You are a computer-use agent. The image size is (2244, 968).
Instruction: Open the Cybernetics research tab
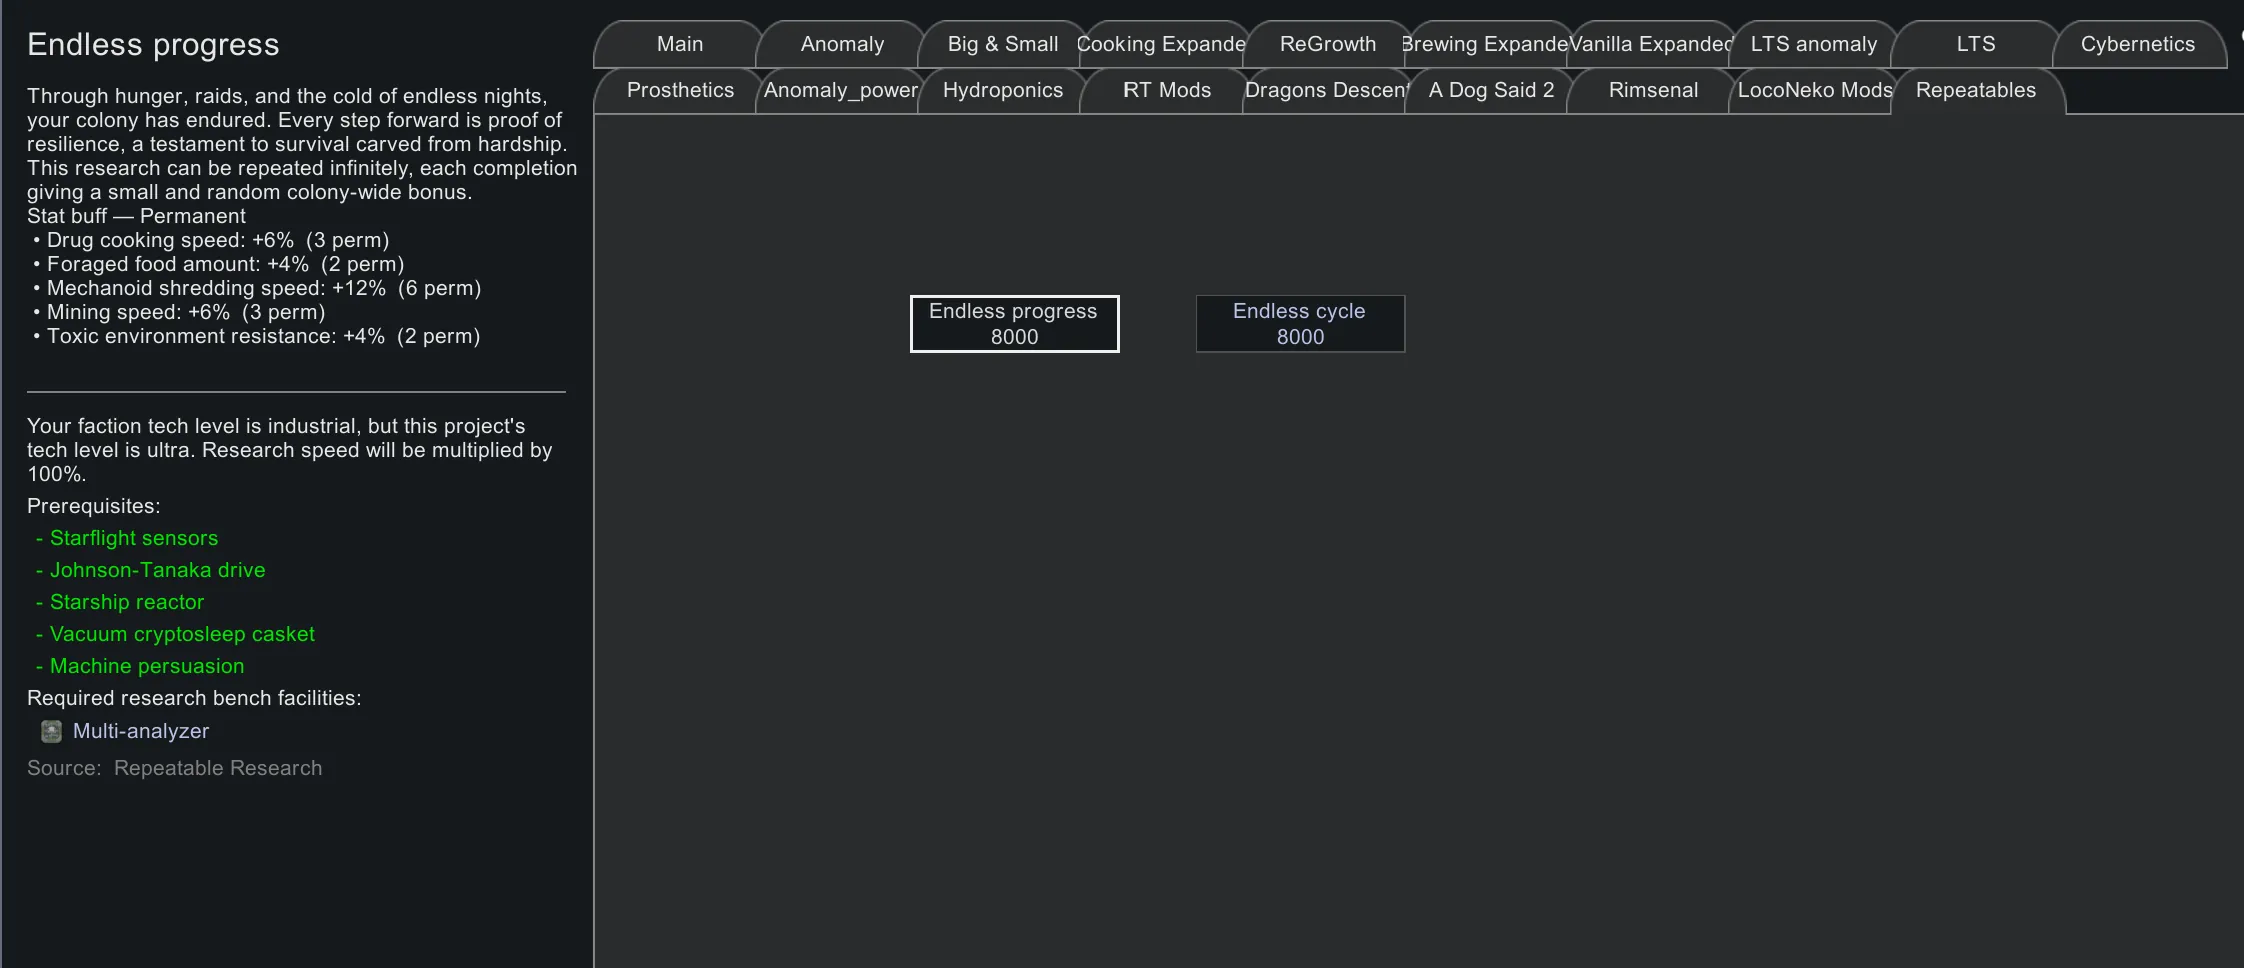tap(2137, 44)
